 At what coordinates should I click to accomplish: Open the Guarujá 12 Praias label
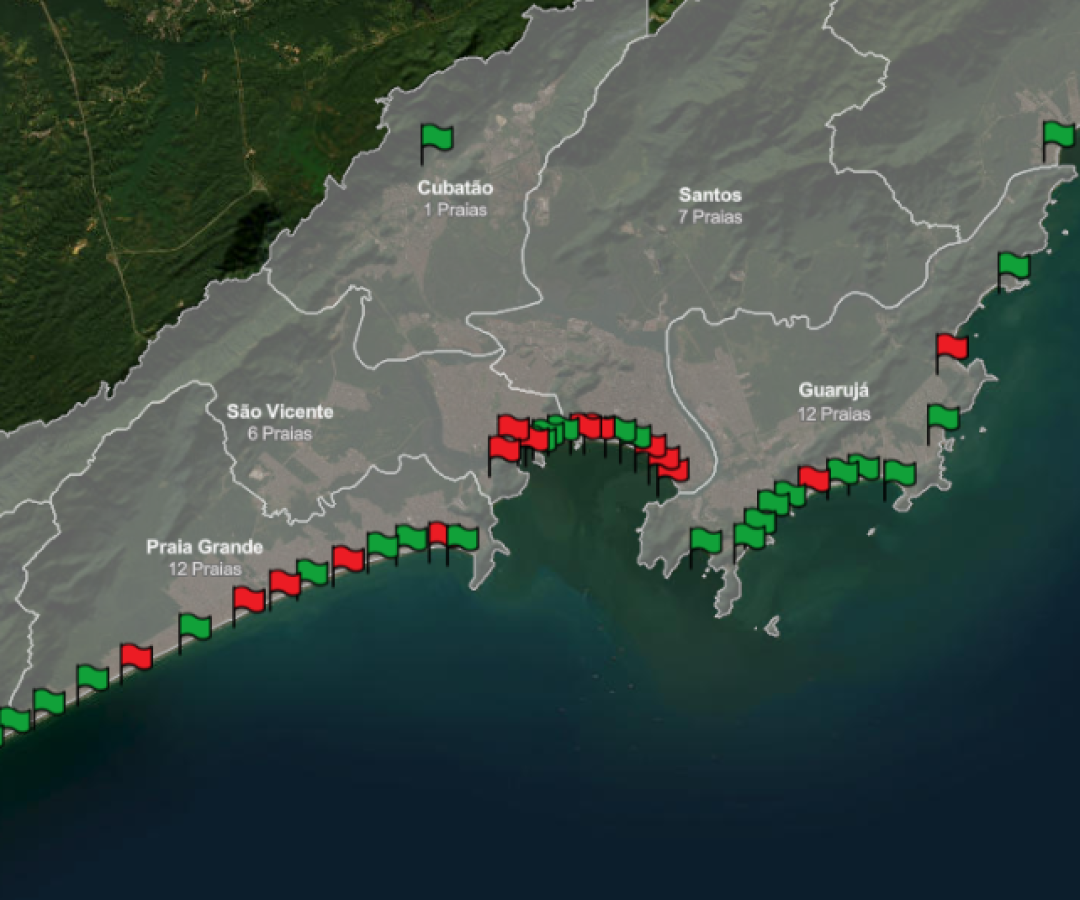point(836,397)
